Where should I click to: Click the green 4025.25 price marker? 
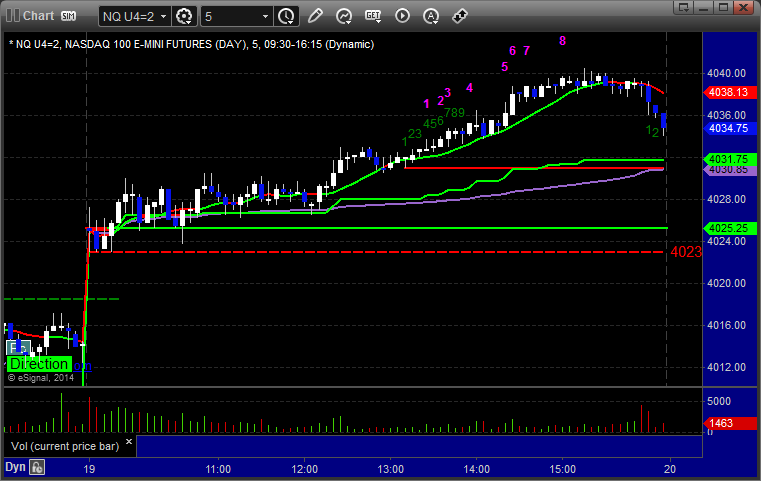(729, 228)
